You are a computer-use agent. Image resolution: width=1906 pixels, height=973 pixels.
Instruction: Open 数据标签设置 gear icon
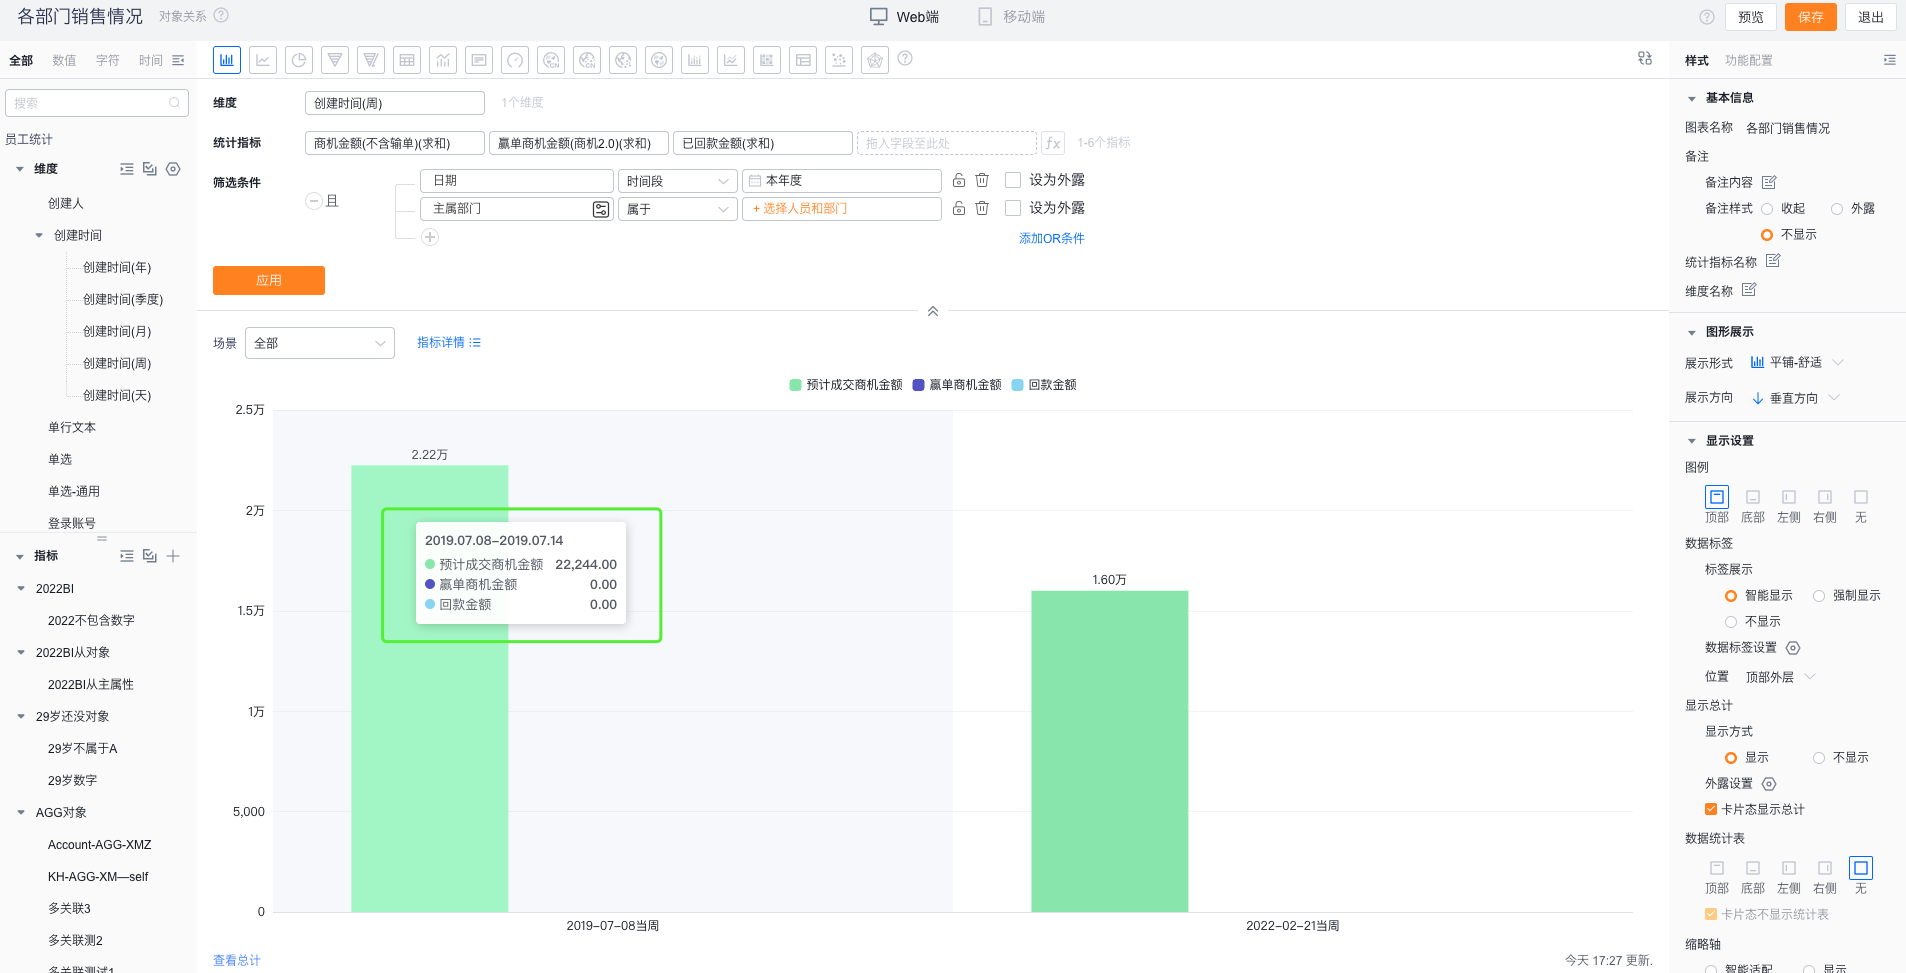pyautogui.click(x=1793, y=648)
